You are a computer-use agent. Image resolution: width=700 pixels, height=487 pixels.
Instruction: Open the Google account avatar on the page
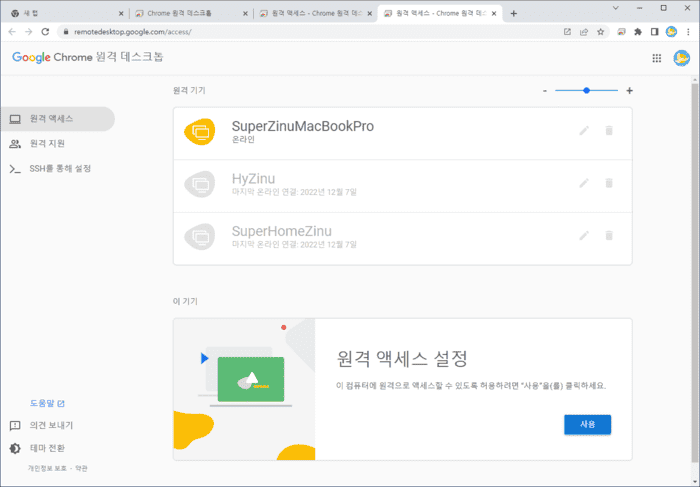[x=681, y=58]
